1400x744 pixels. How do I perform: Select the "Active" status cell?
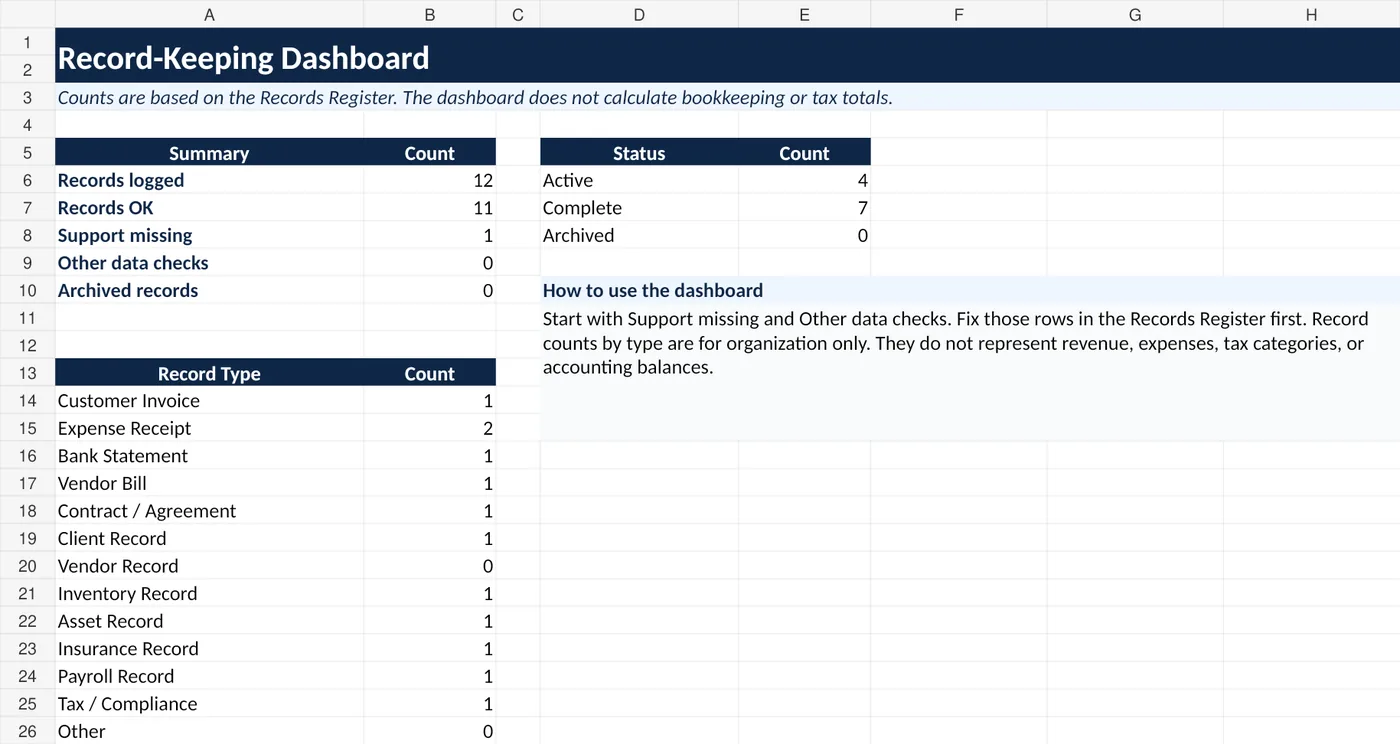(x=639, y=180)
